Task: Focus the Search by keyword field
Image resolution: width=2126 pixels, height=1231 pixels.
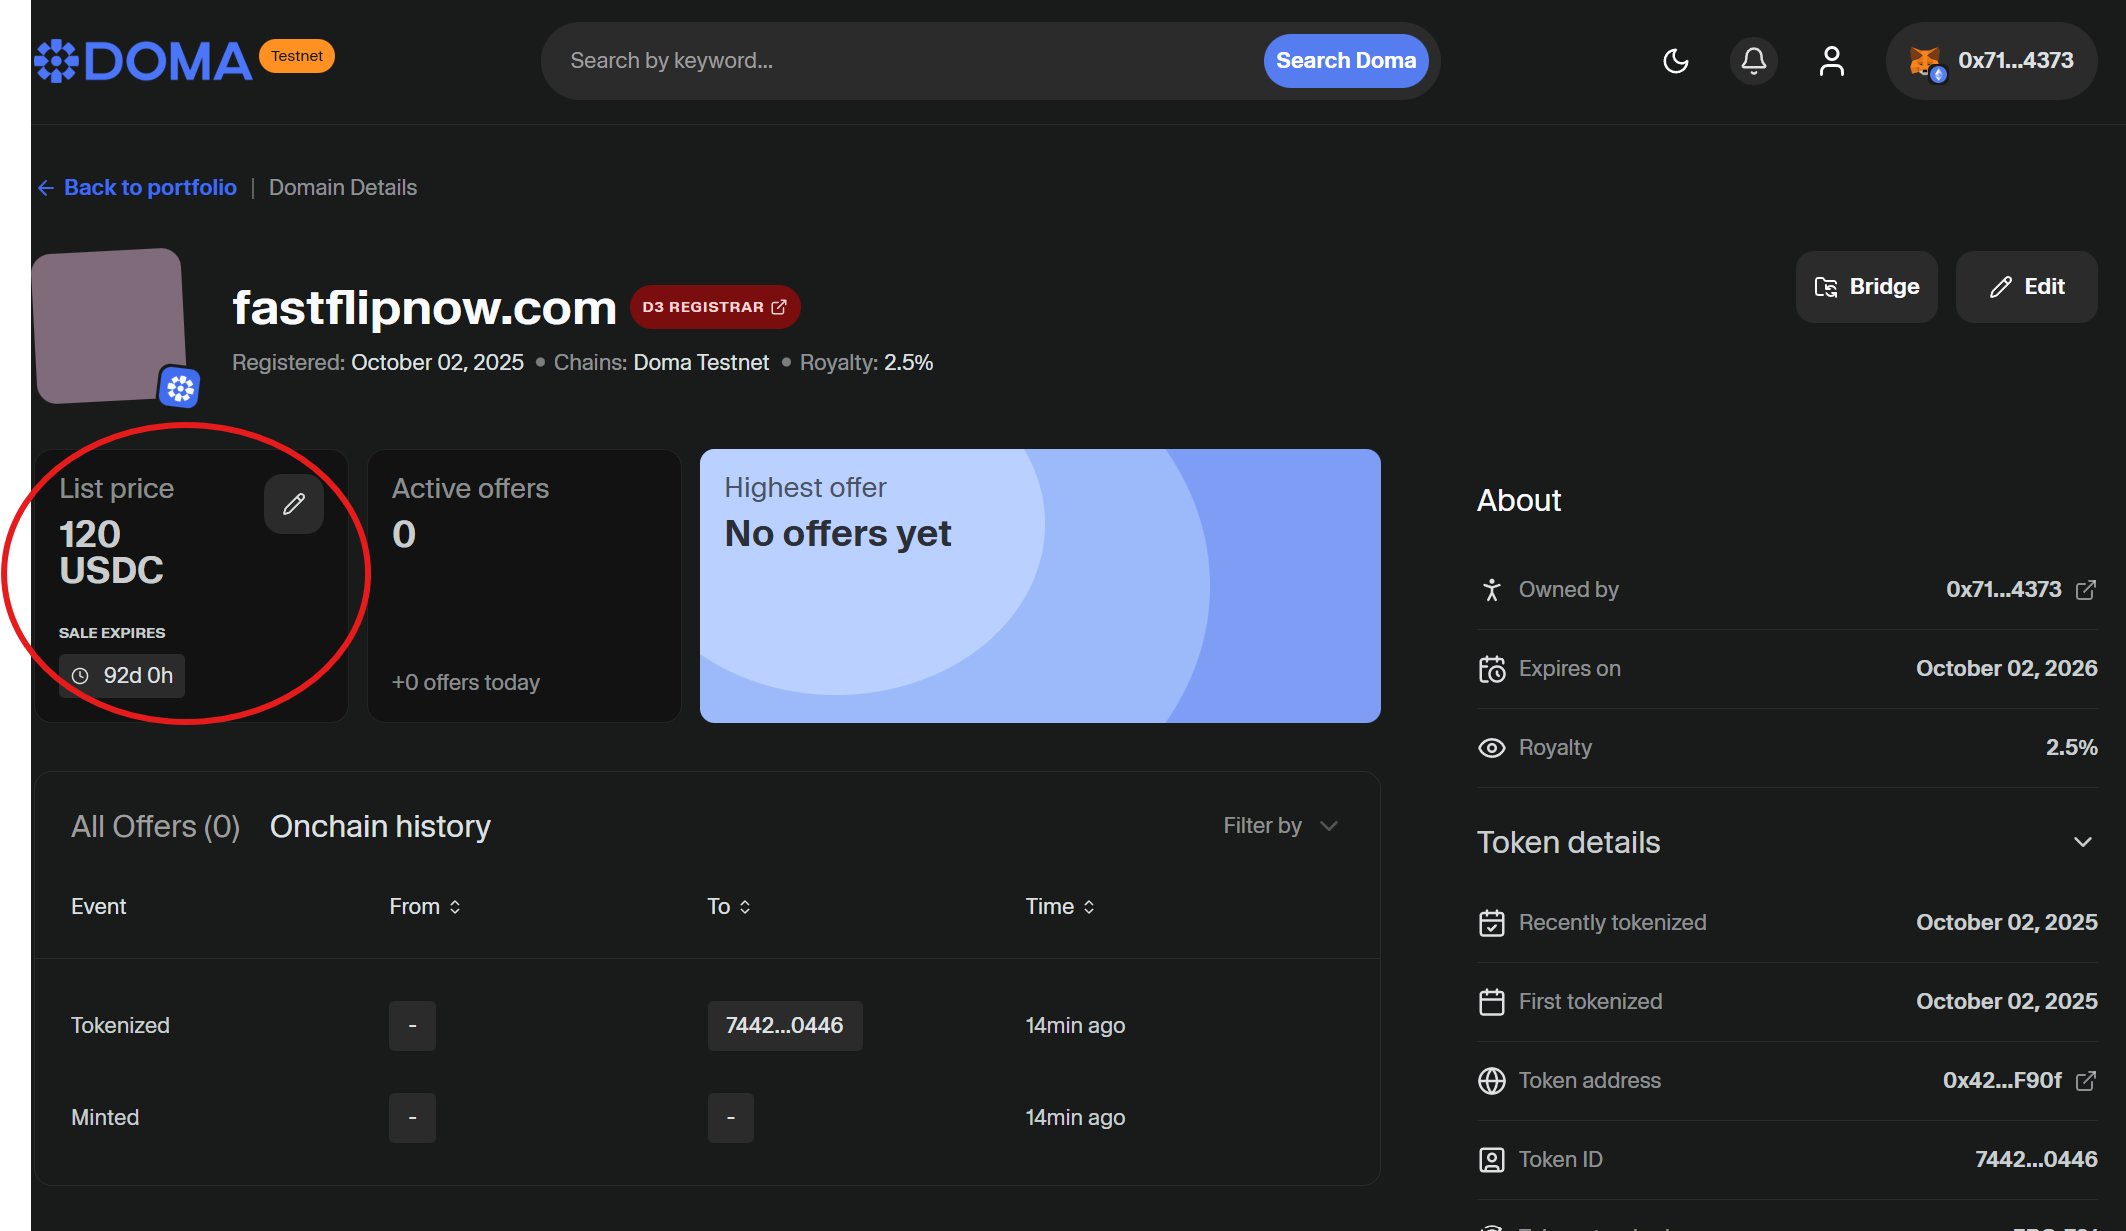Action: (x=900, y=61)
